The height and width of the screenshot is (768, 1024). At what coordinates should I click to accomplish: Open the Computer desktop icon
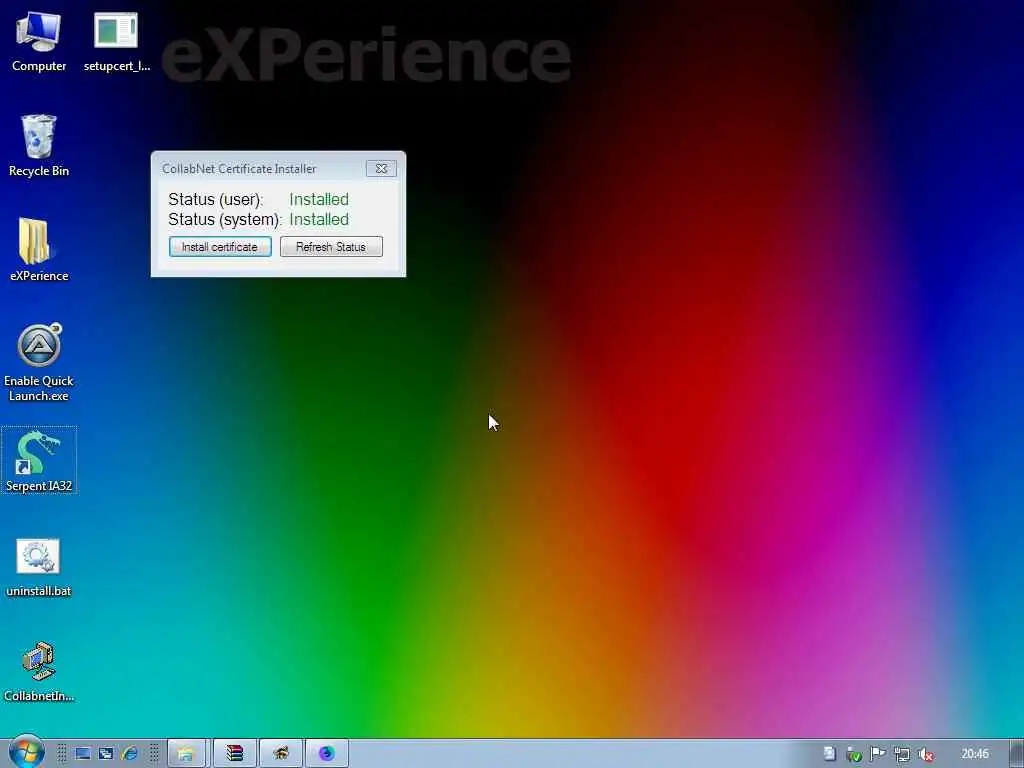(x=39, y=42)
